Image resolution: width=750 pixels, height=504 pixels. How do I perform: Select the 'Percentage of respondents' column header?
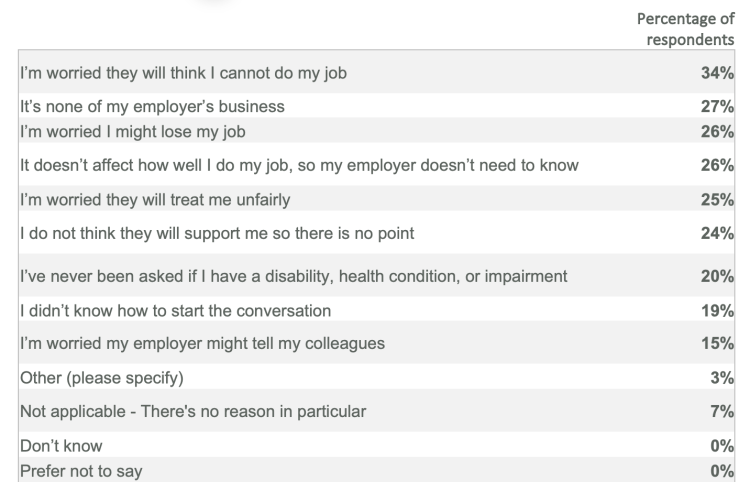pyautogui.click(x=685, y=29)
